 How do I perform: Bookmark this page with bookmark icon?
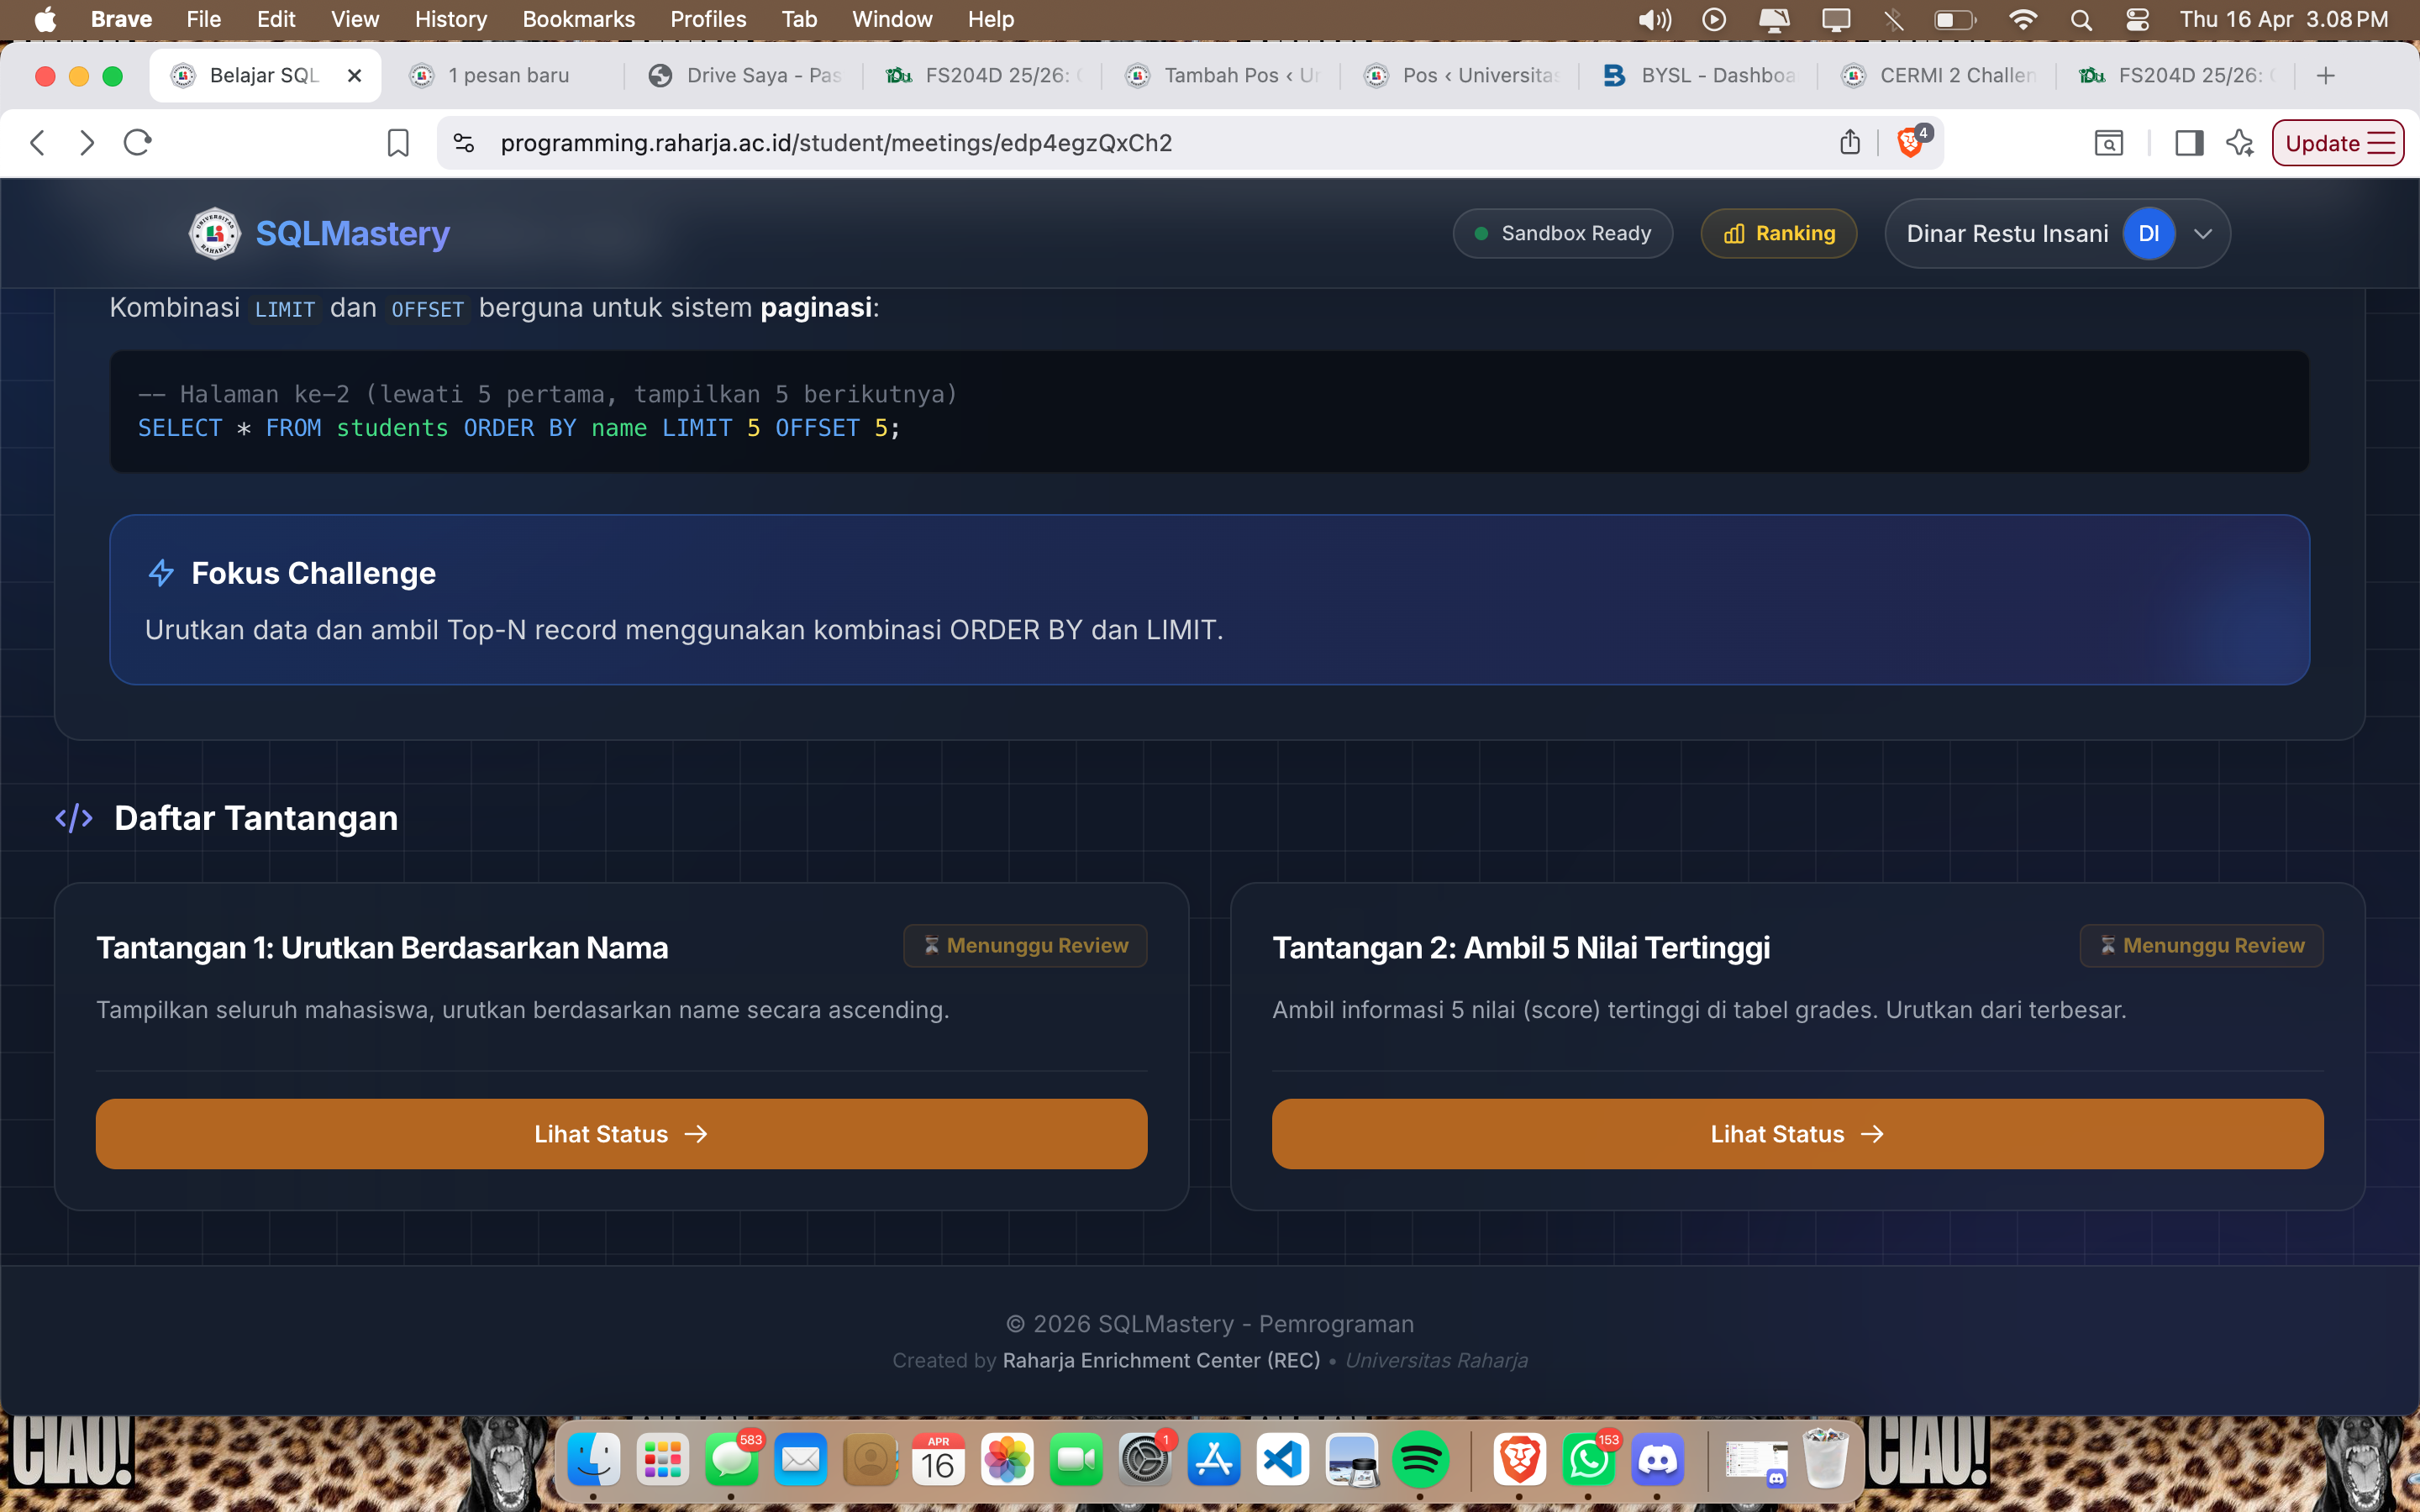point(397,143)
